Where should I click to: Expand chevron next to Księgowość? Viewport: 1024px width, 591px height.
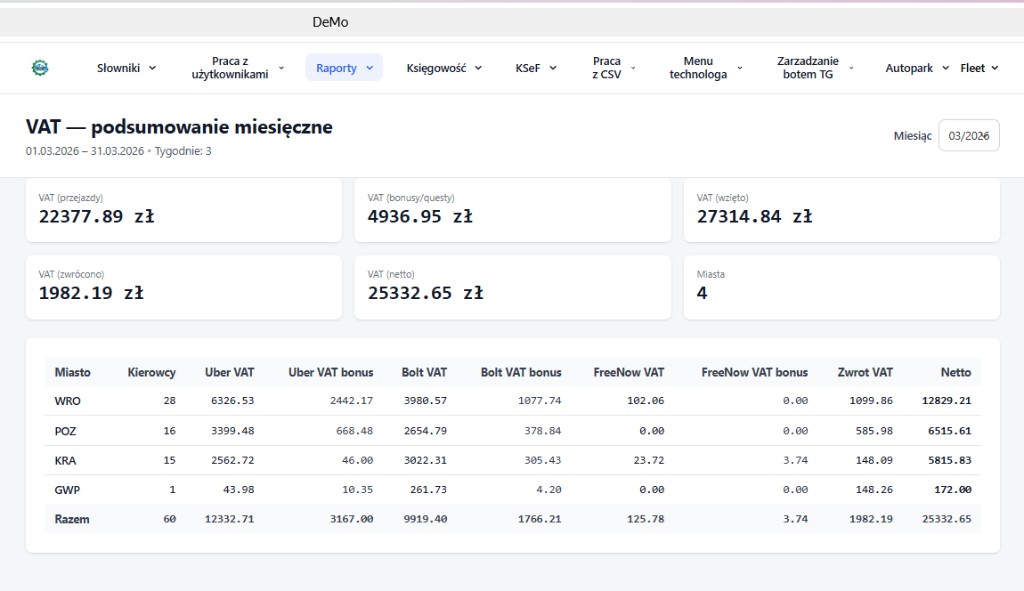(478, 68)
